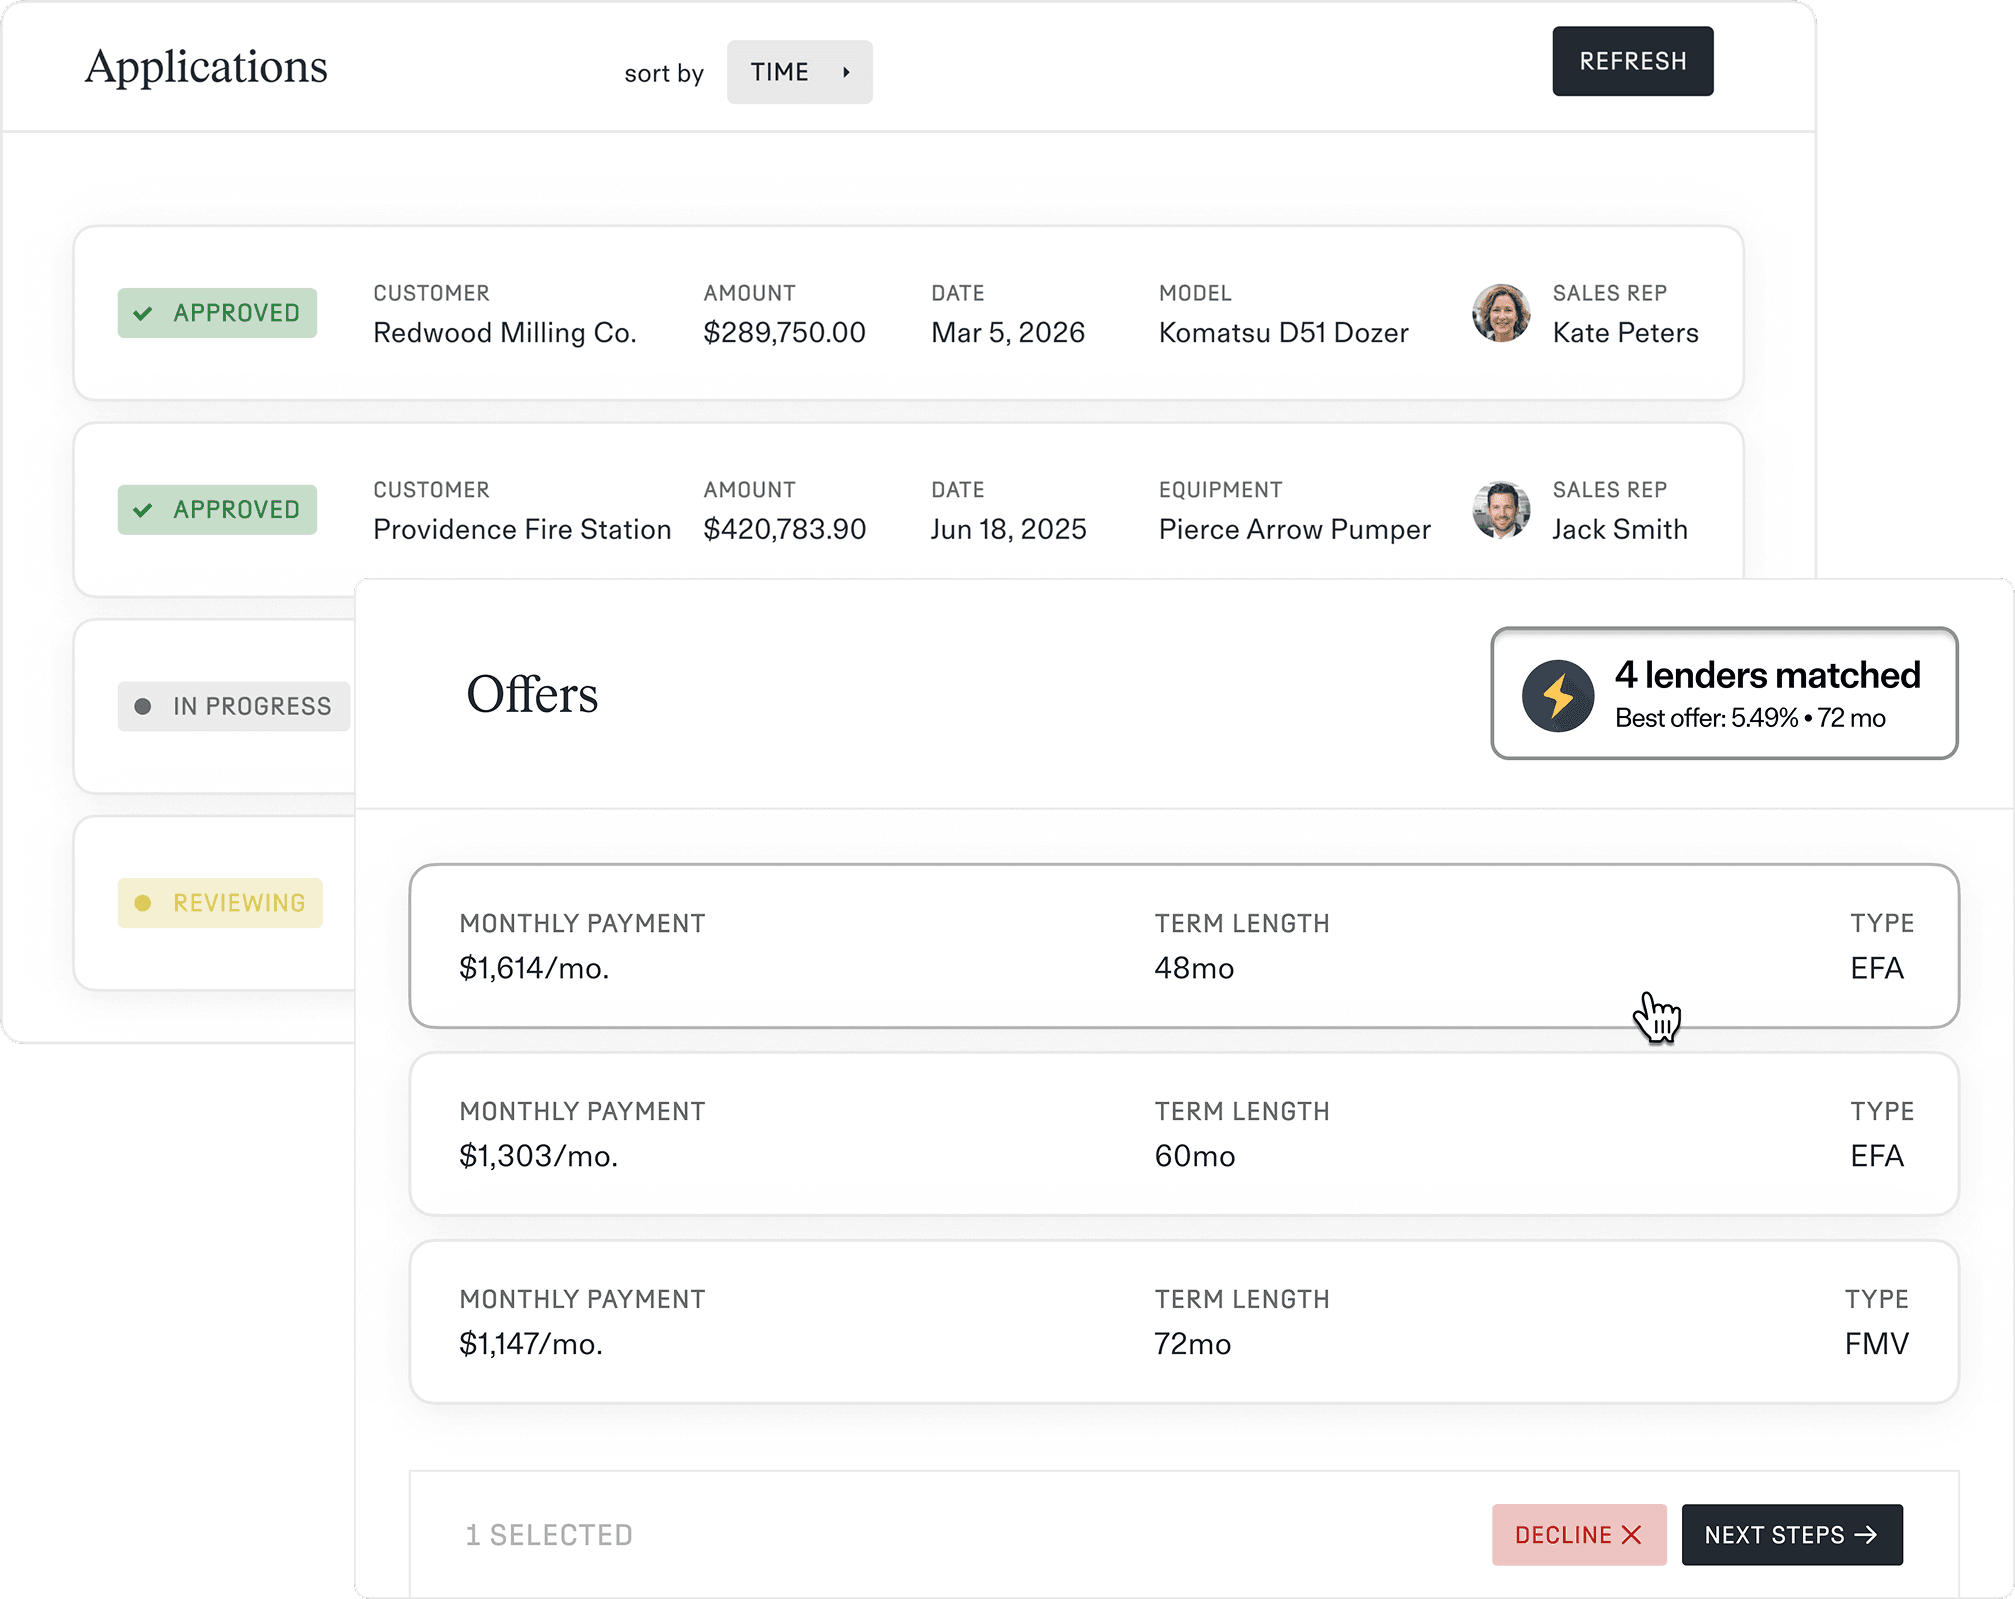Click the X icon on Decline button
Viewport: 2015px width, 1599px height.
[1631, 1535]
